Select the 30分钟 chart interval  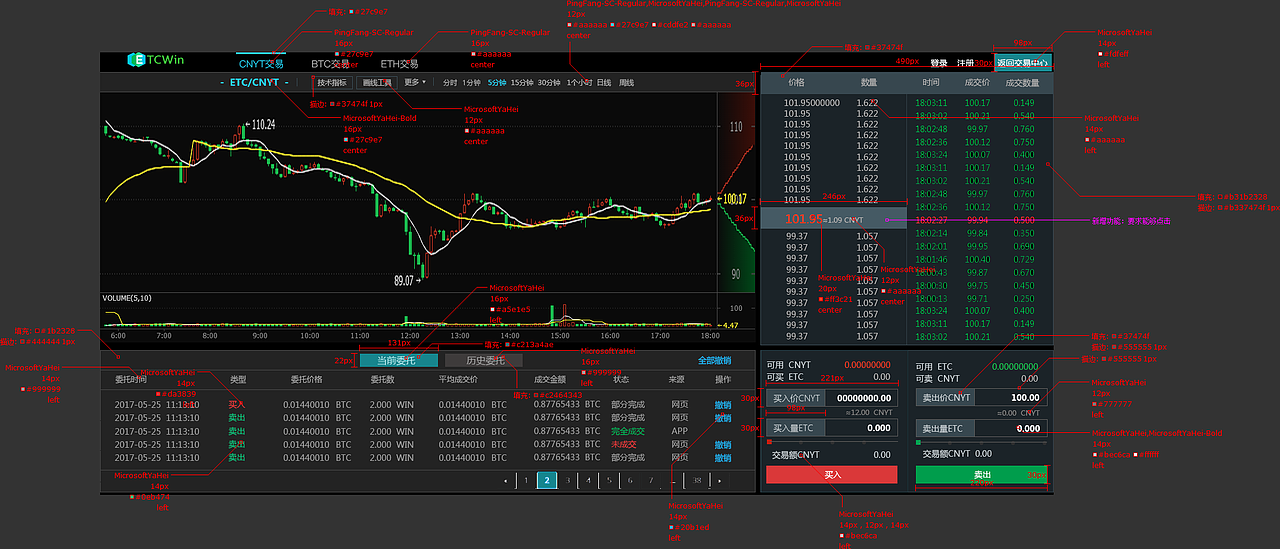point(549,82)
